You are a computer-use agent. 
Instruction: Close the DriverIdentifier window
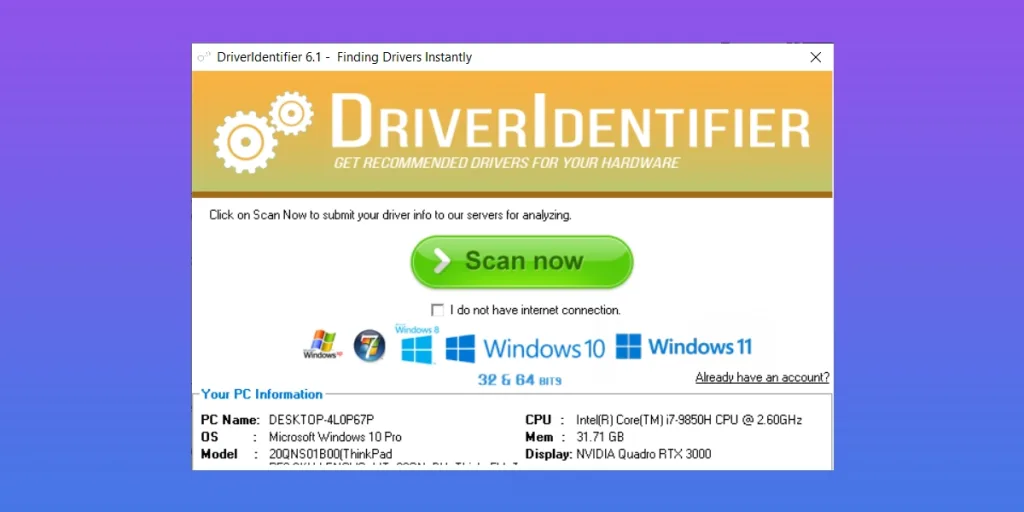pyautogui.click(x=815, y=57)
